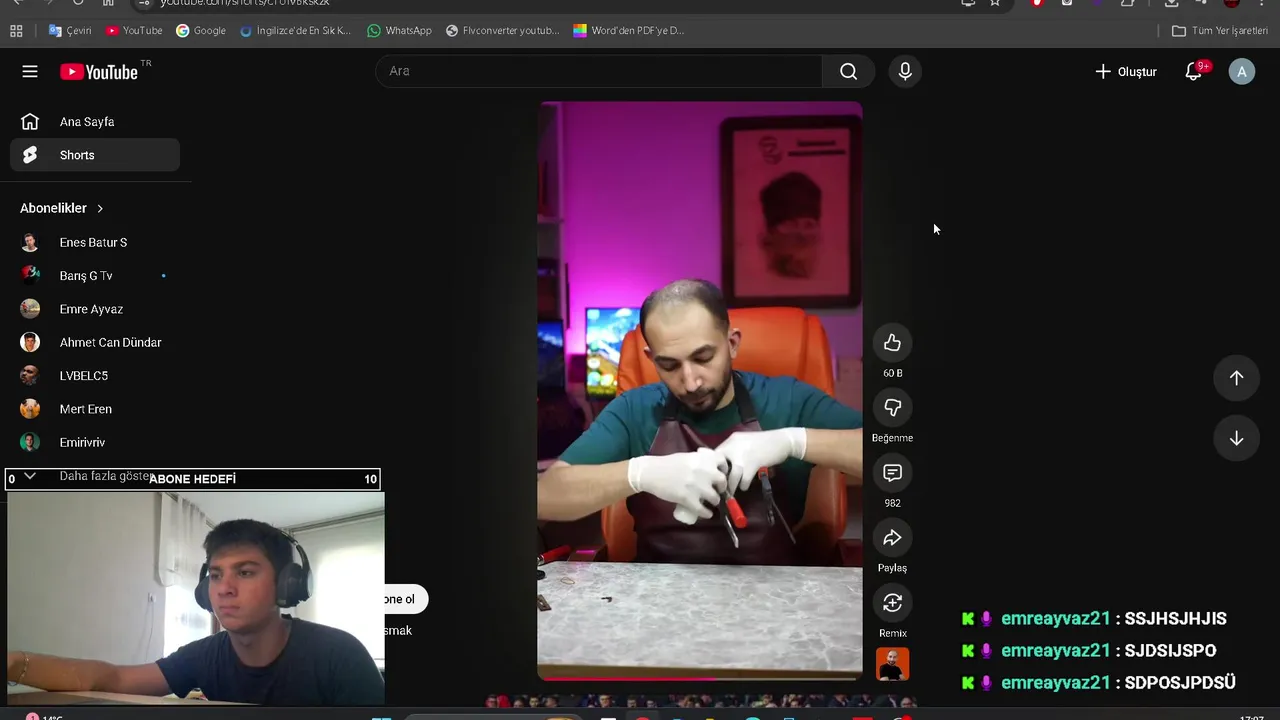1280x720 pixels.
Task: Open the YouTube hamburger guide menu
Action: (x=30, y=71)
